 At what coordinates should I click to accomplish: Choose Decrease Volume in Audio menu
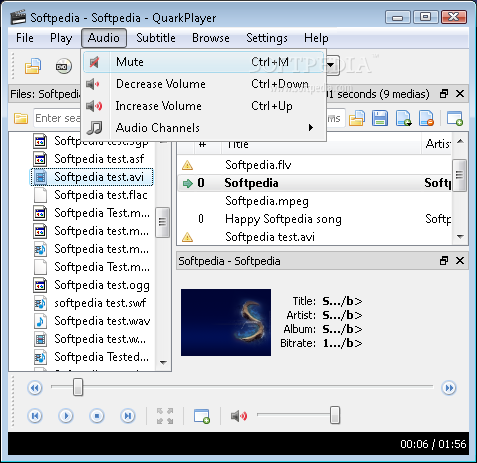[203, 84]
